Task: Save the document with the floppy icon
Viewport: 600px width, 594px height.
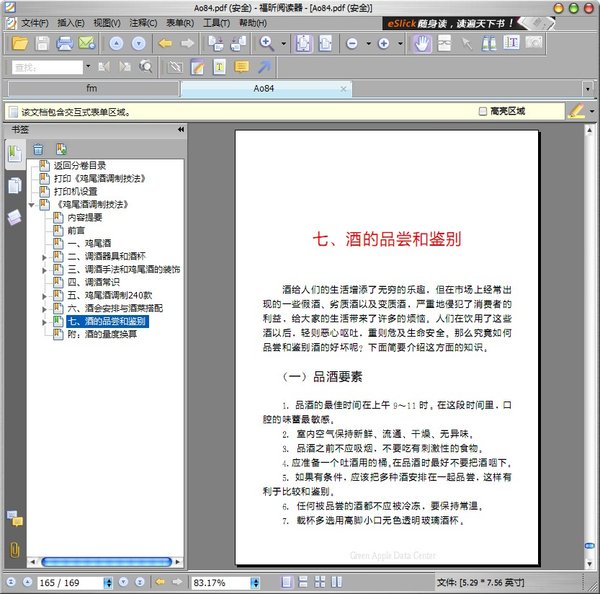Action: pos(42,43)
